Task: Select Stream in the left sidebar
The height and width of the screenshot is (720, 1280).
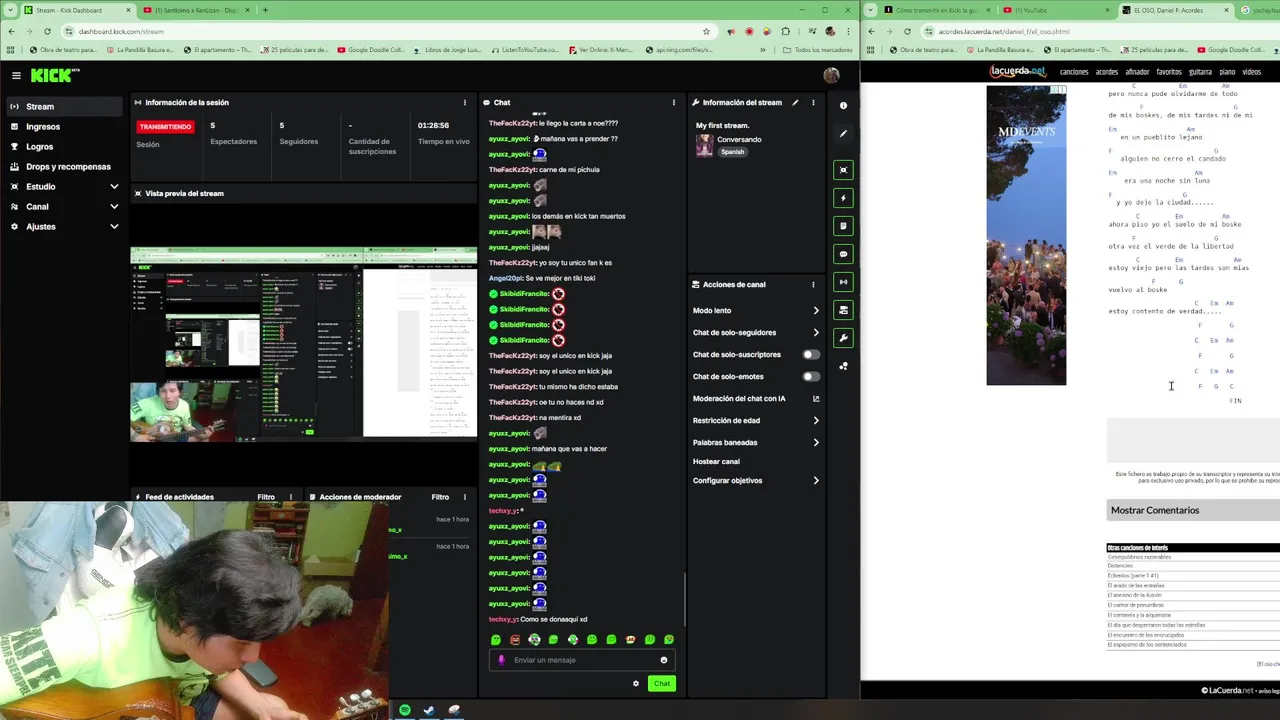Action: coord(65,106)
